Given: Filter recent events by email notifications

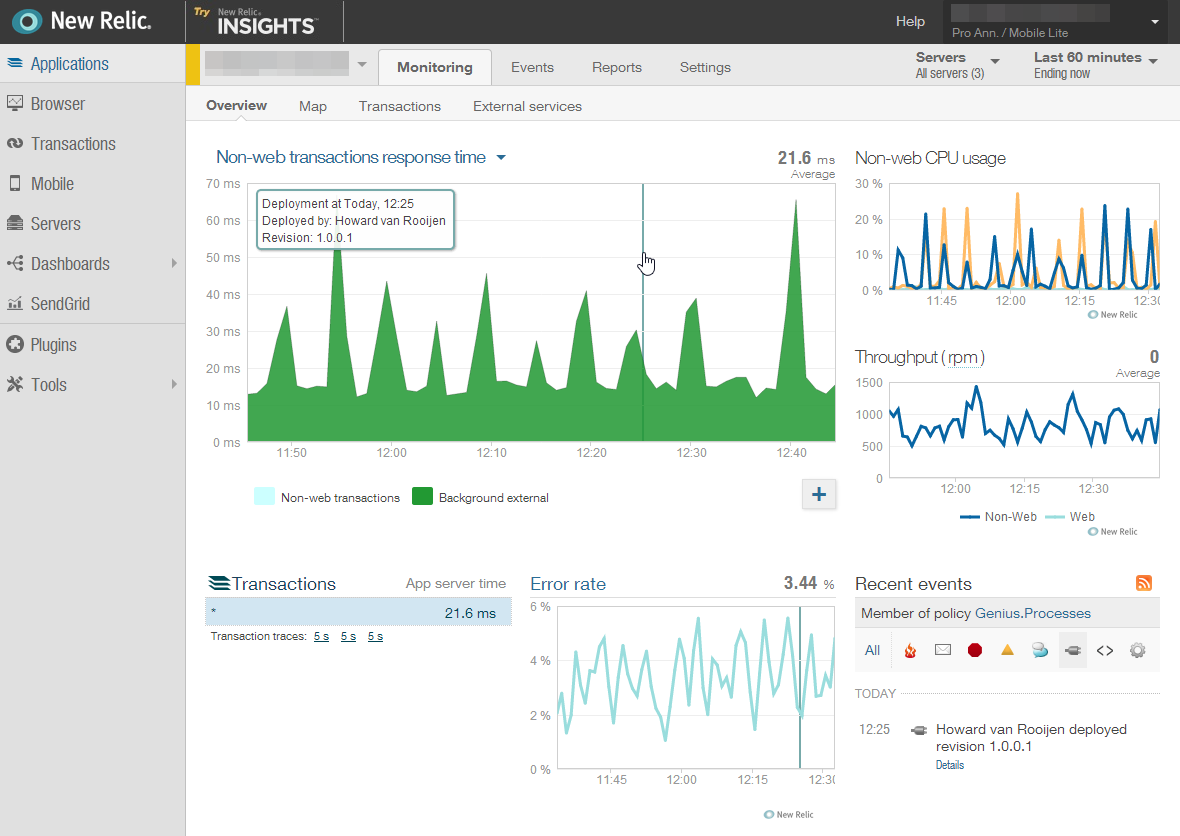Looking at the screenshot, I should pos(942,649).
